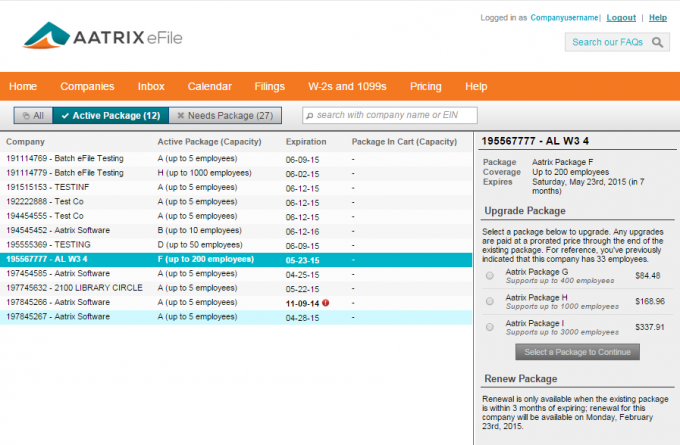680x445 pixels.
Task: Switch to Needs Package (27) filter
Action: pyautogui.click(x=225, y=115)
